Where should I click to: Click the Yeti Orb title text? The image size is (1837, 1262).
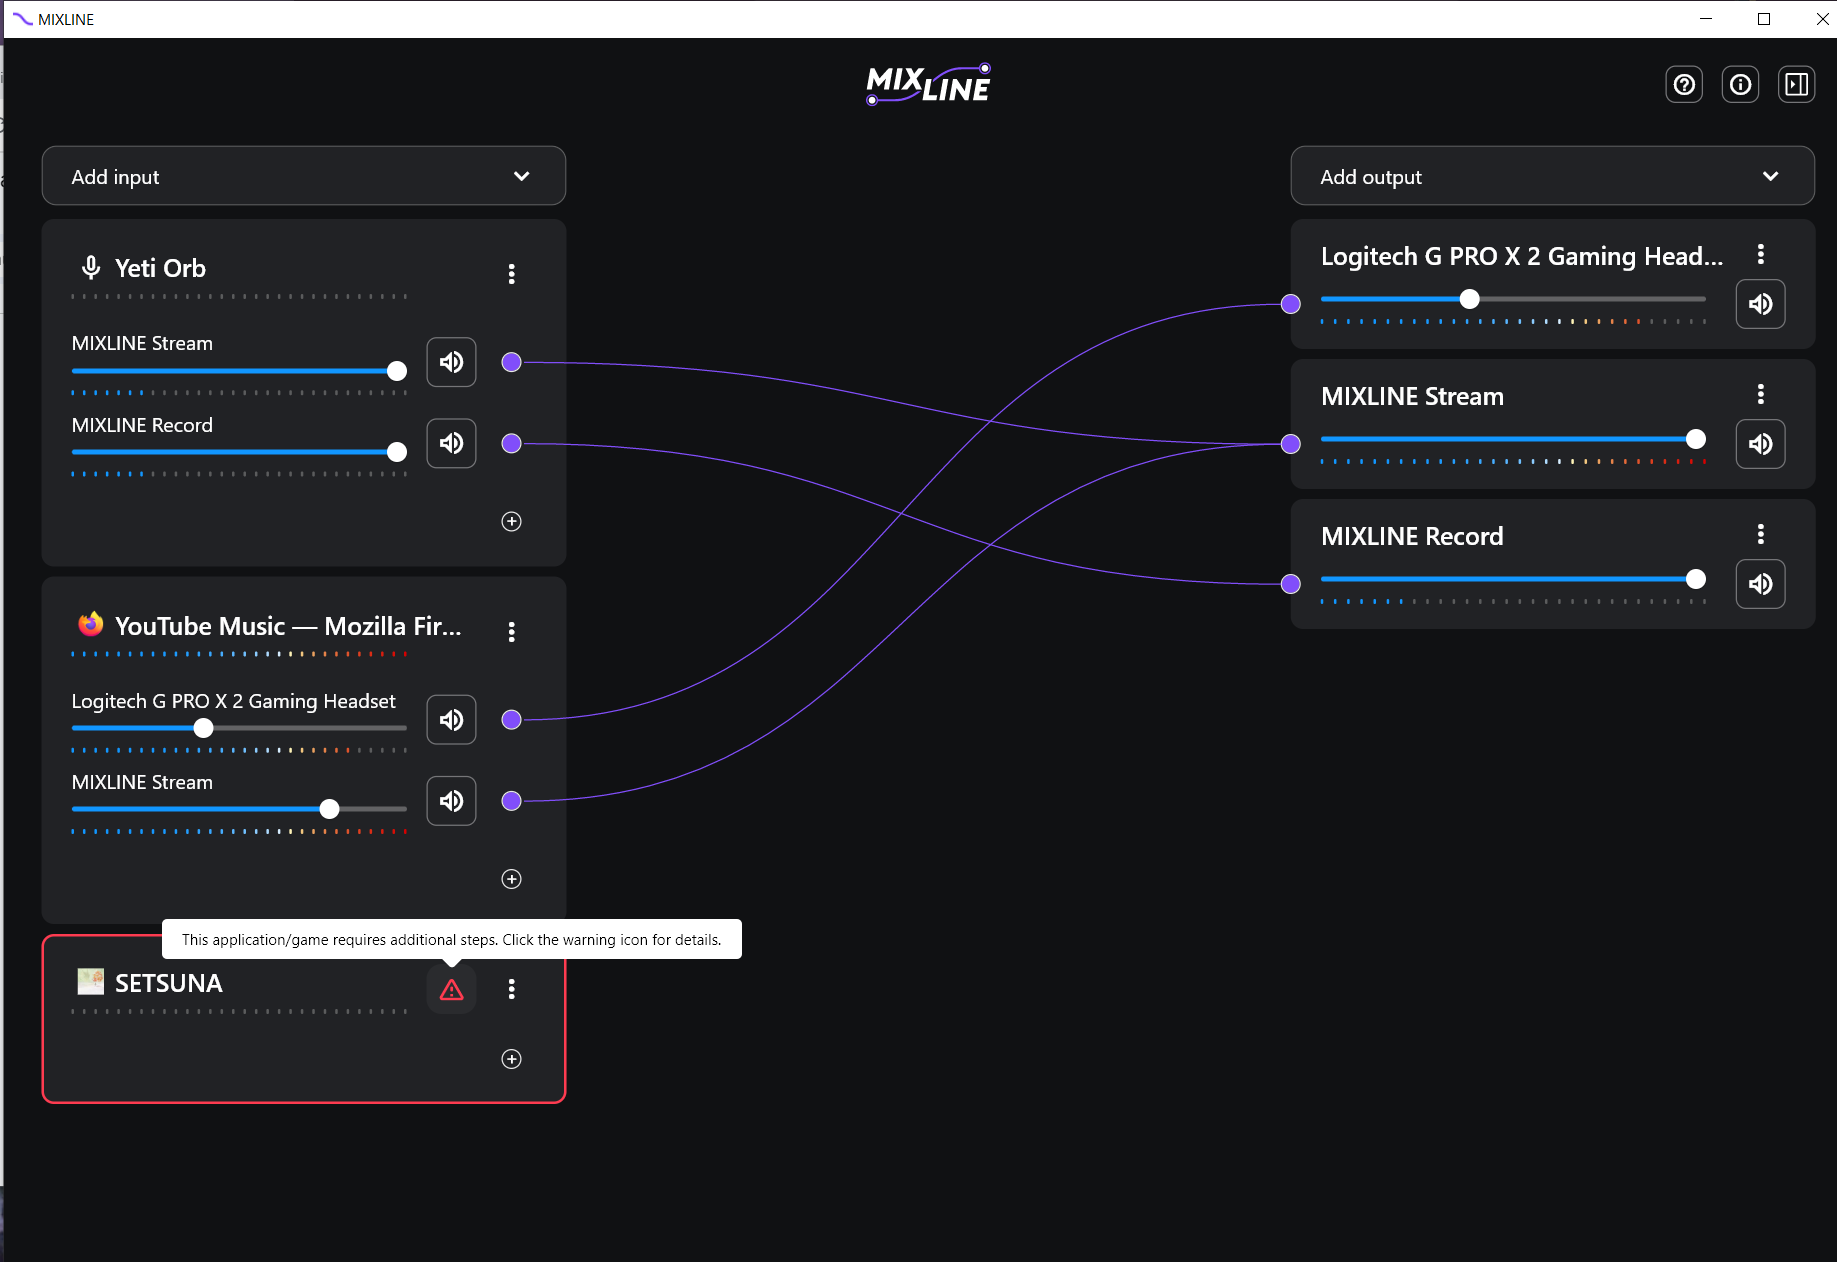tap(160, 268)
